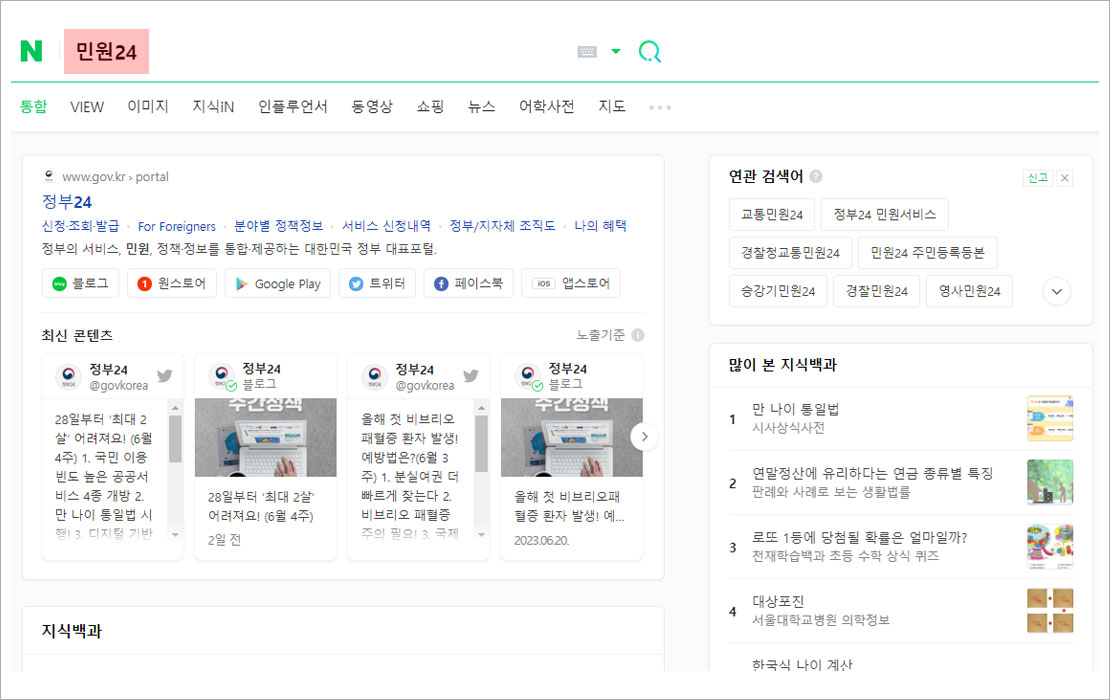Close the 연관 검색어 panel
This screenshot has width=1110, height=700.
point(1065,178)
